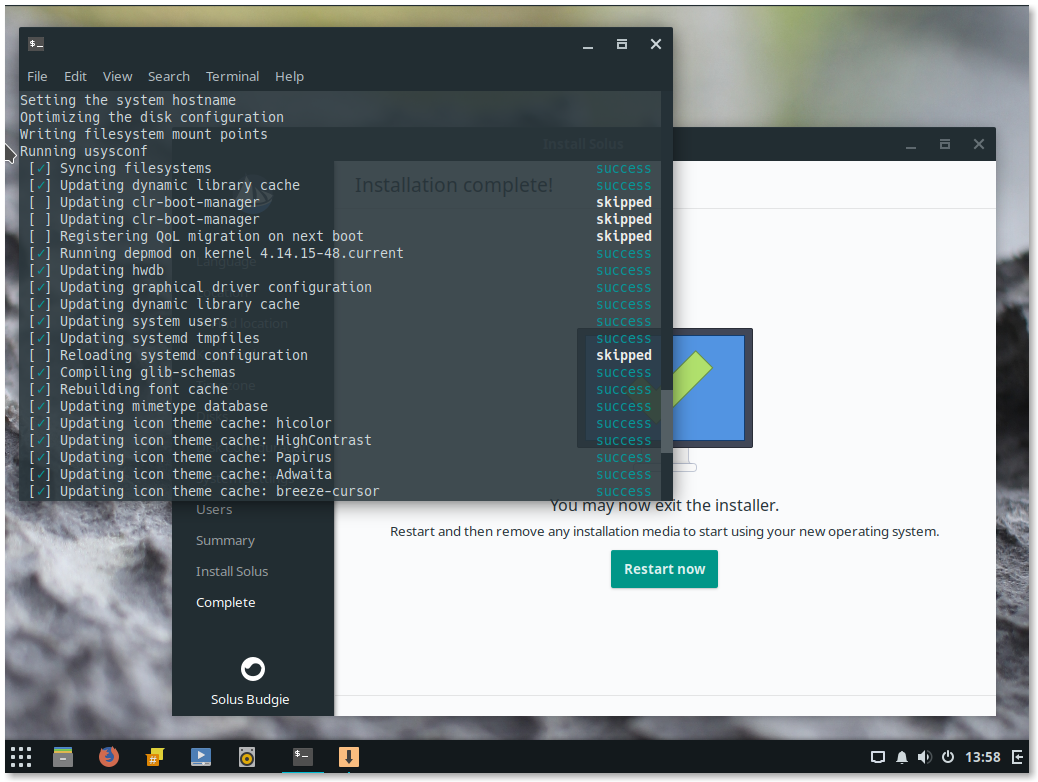
Task: Click 'Updating graphical driver configuration' line
Action: click(x=216, y=287)
